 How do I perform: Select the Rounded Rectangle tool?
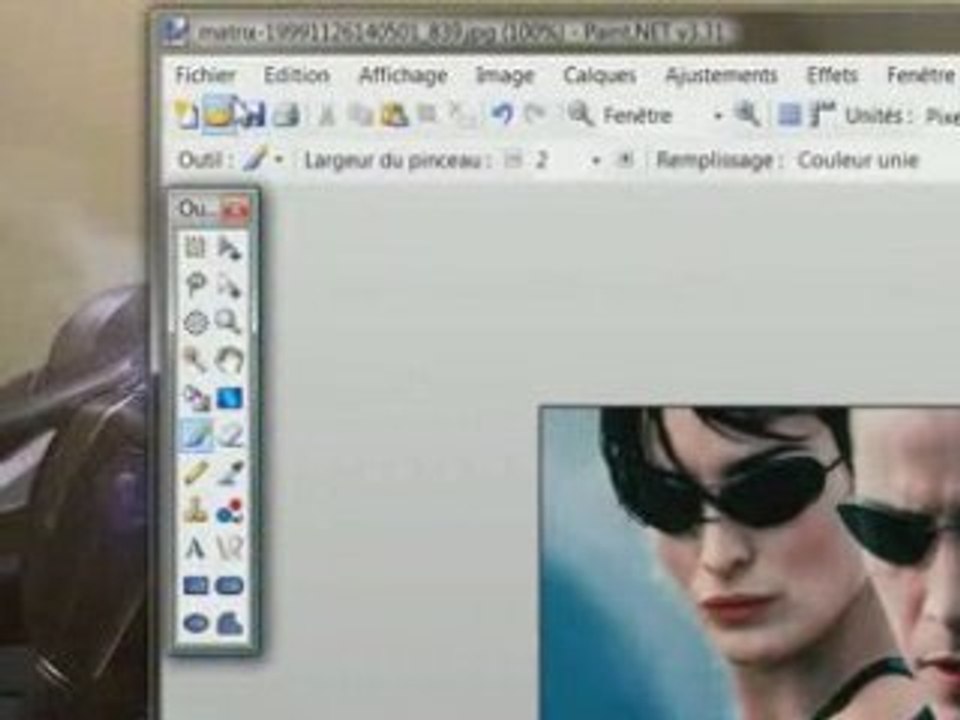click(230, 586)
